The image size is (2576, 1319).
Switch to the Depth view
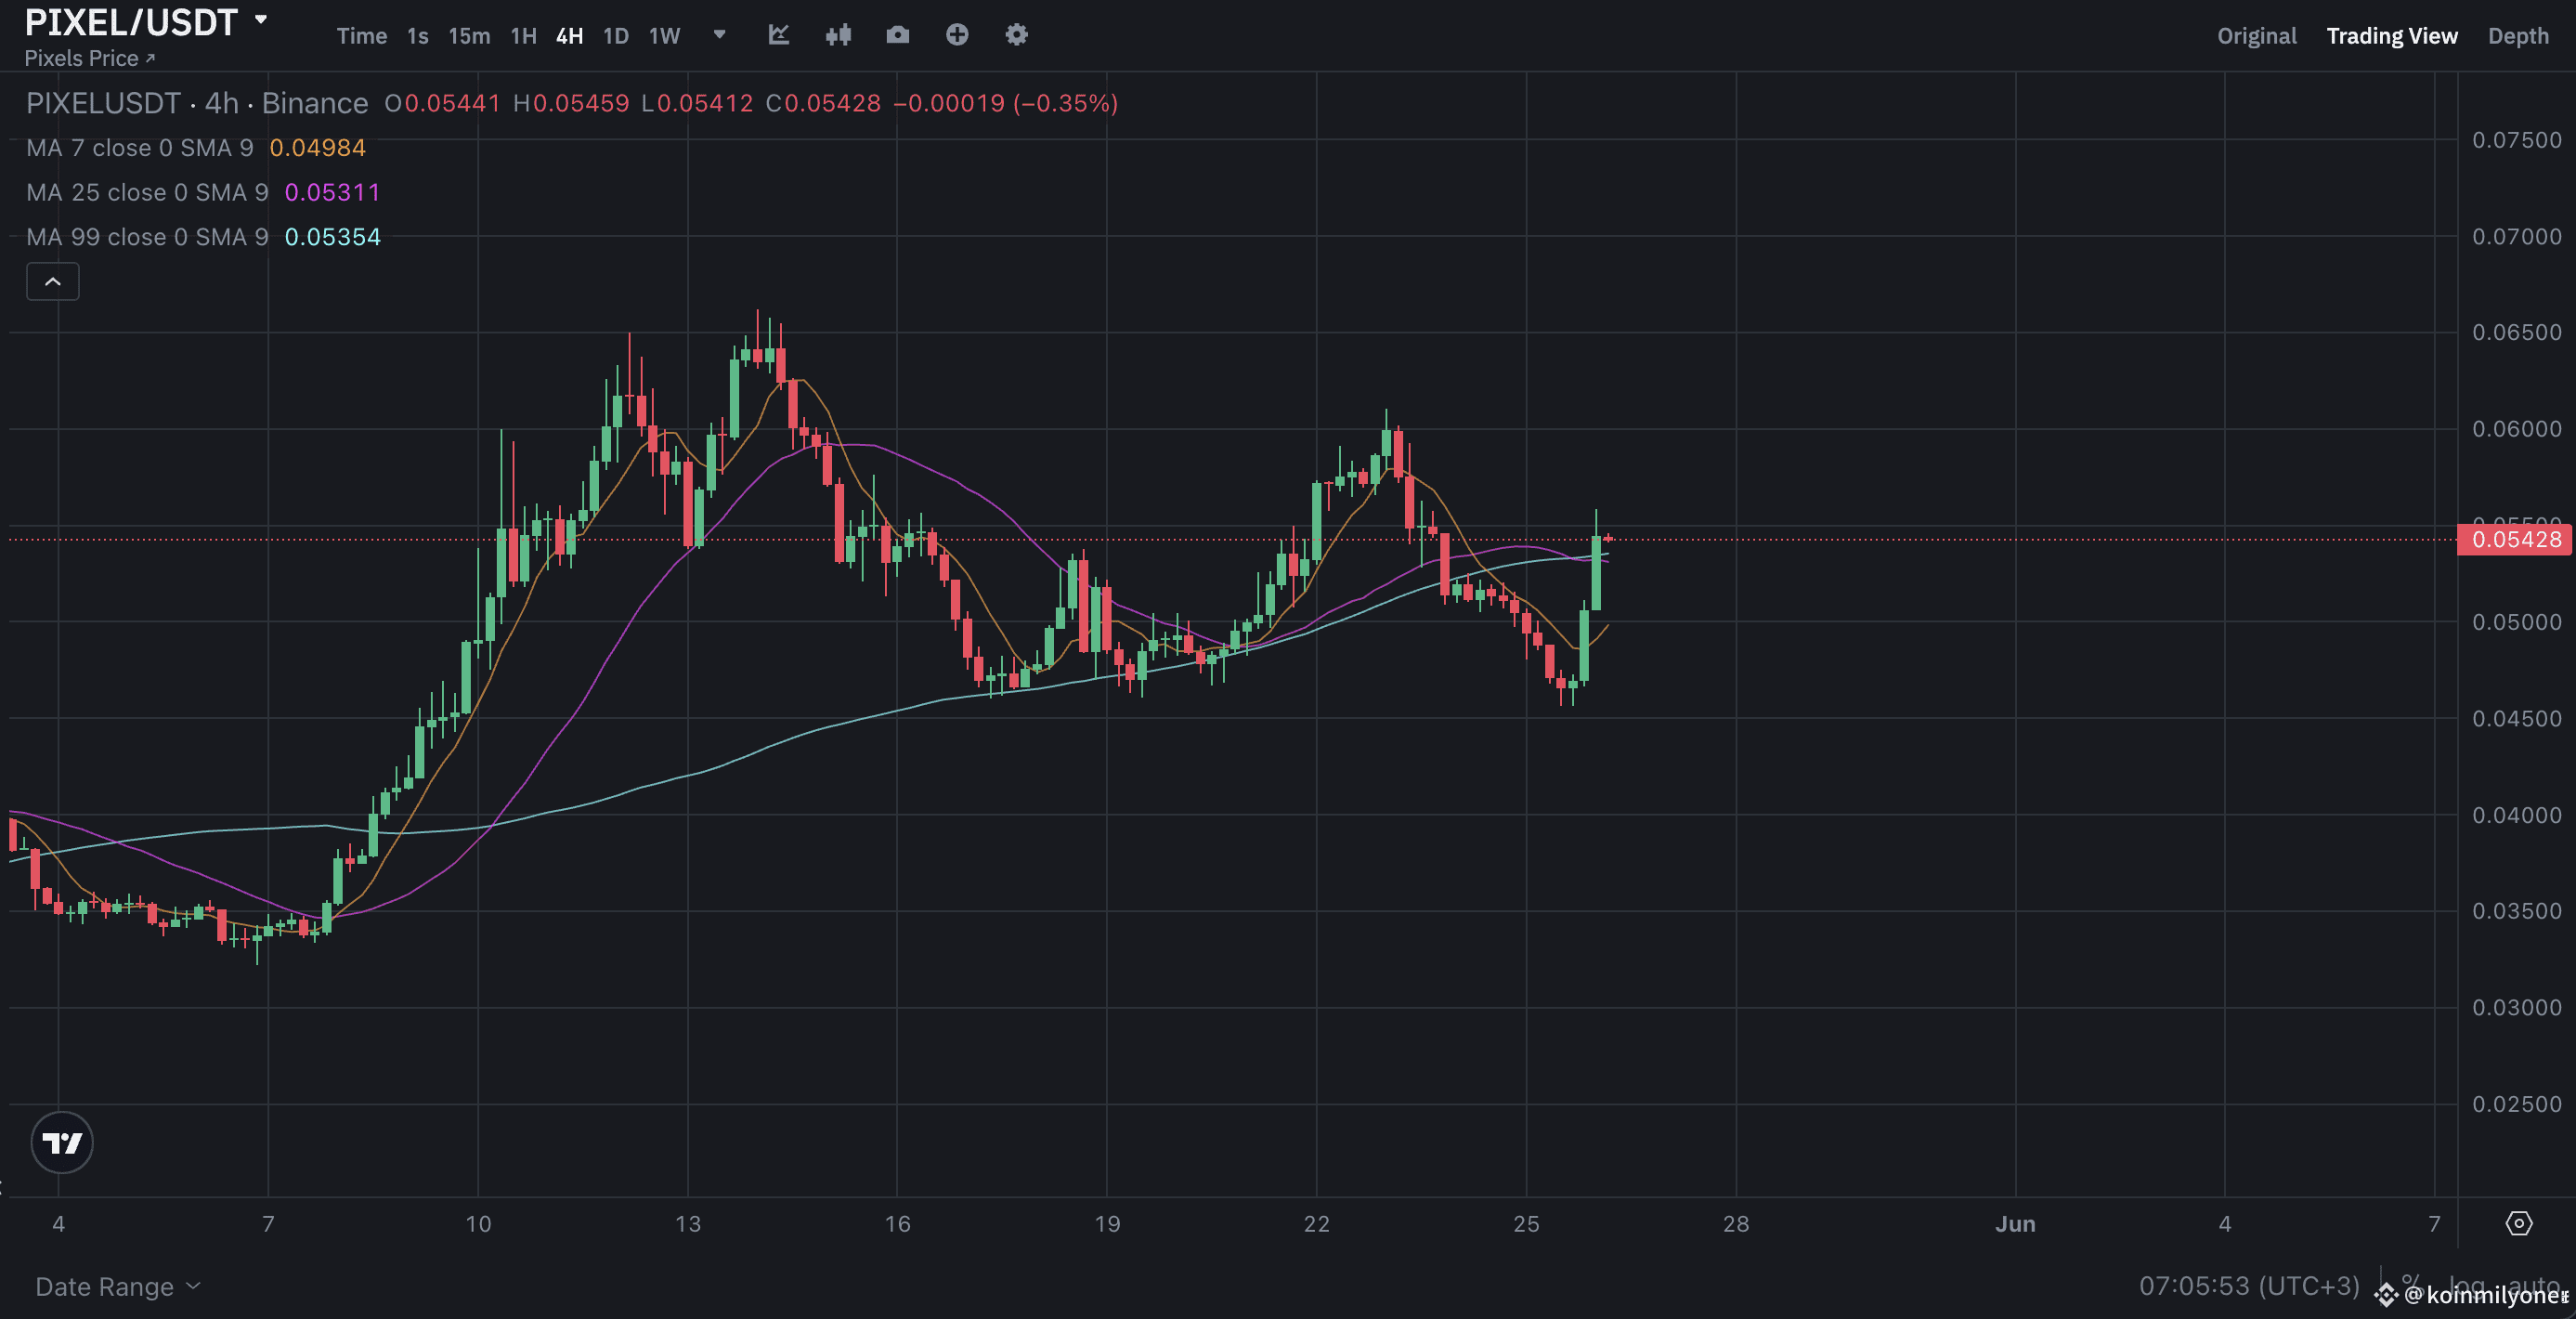point(2519,35)
